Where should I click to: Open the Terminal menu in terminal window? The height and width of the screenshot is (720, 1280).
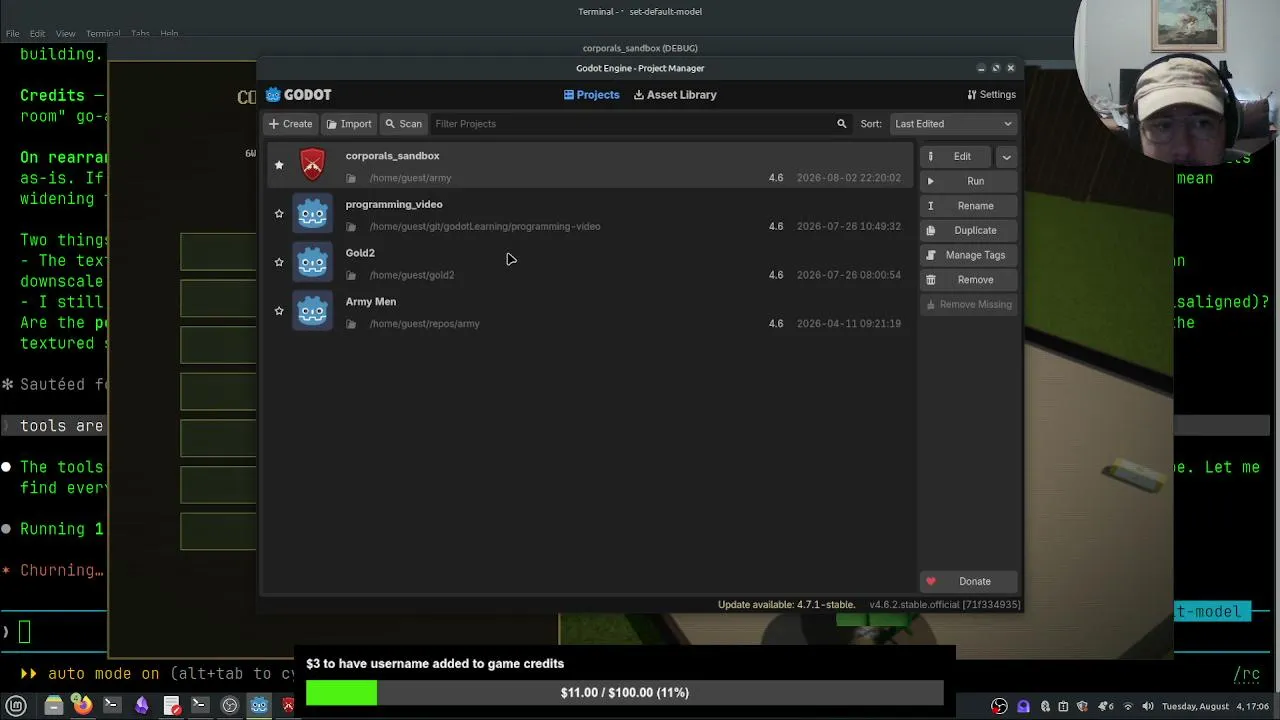103,33
